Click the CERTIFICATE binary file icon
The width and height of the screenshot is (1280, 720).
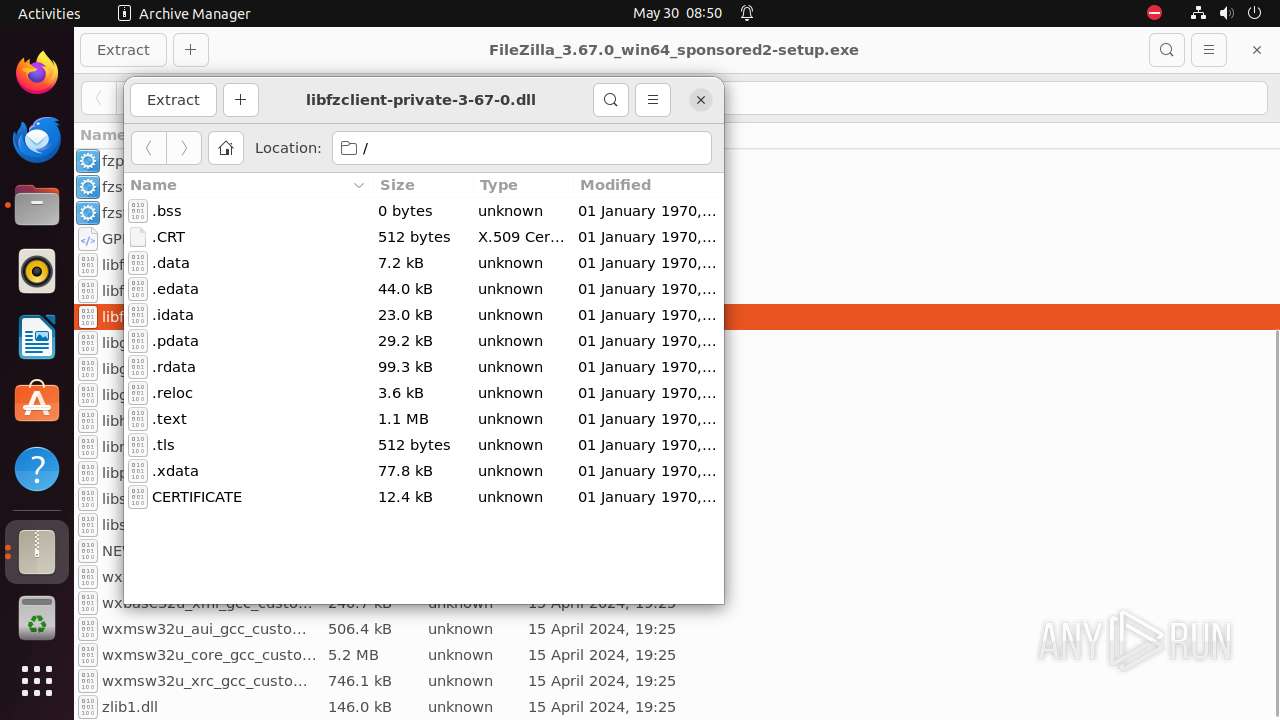(x=138, y=497)
